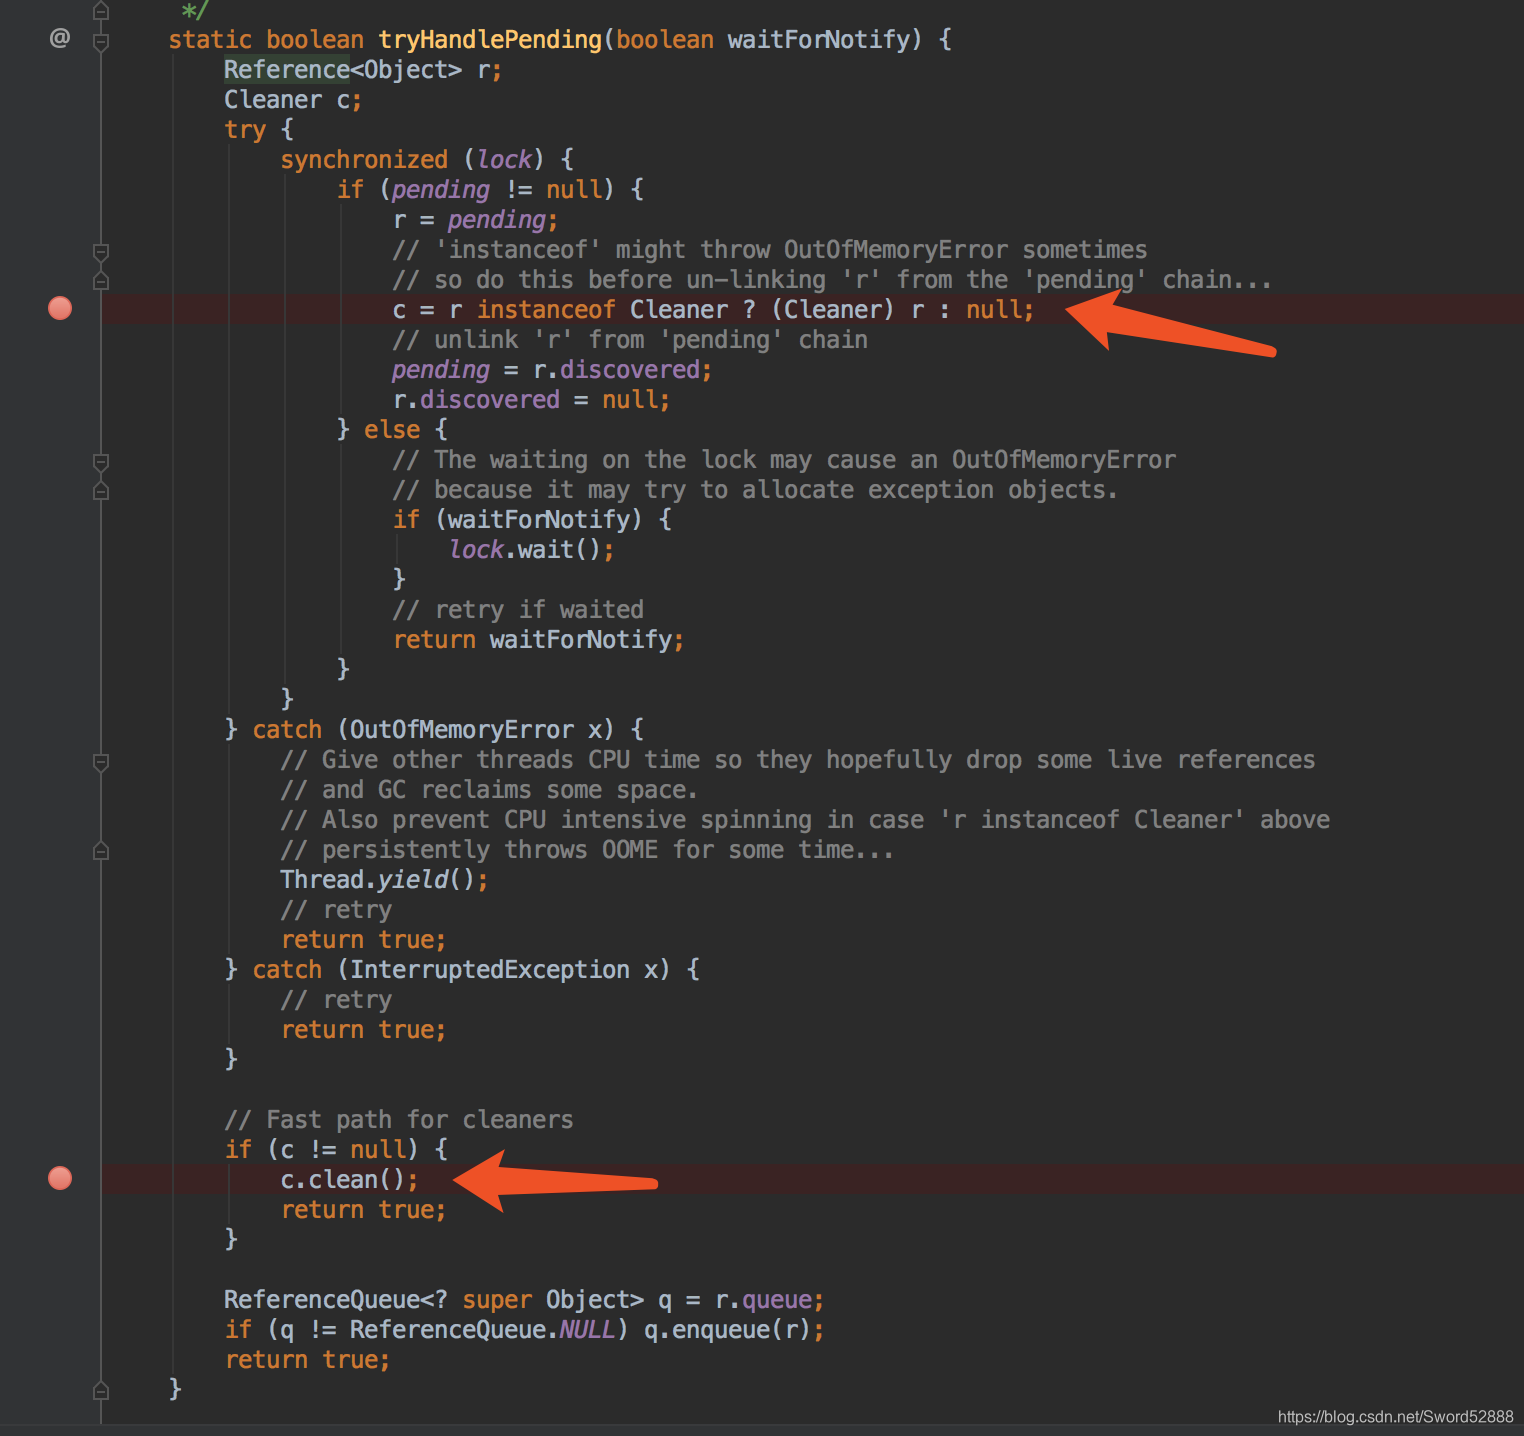Click 'if (pending != null) {' condition
The image size is (1524, 1436).
(x=490, y=189)
